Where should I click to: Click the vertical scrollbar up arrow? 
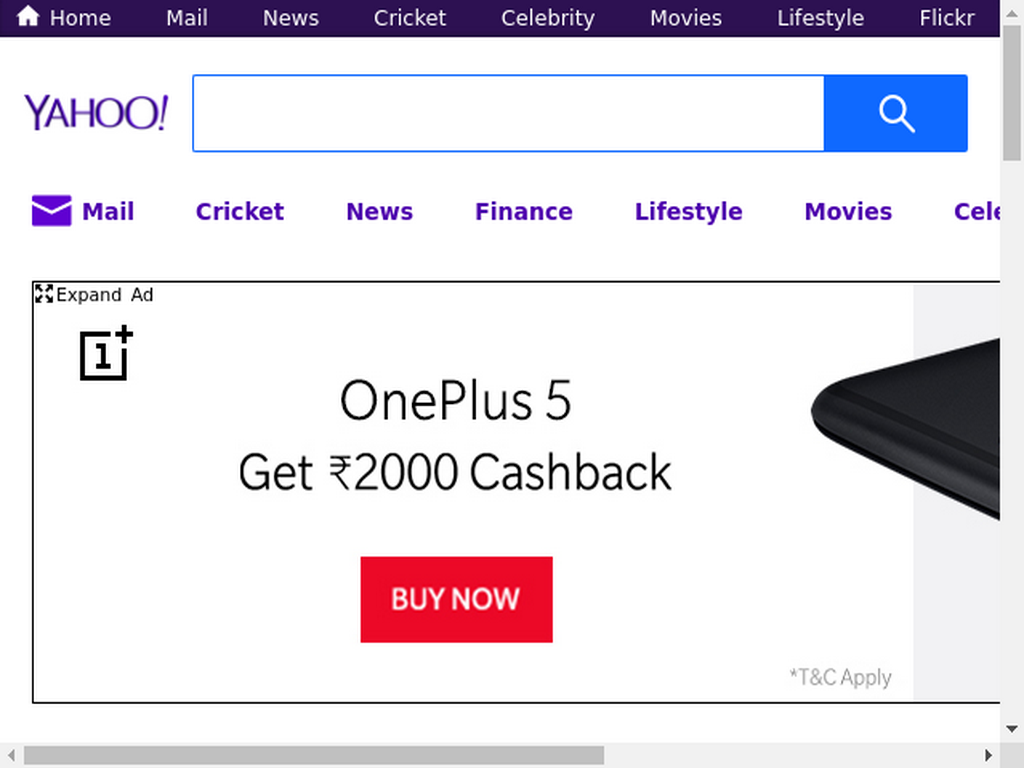pos(1012,13)
